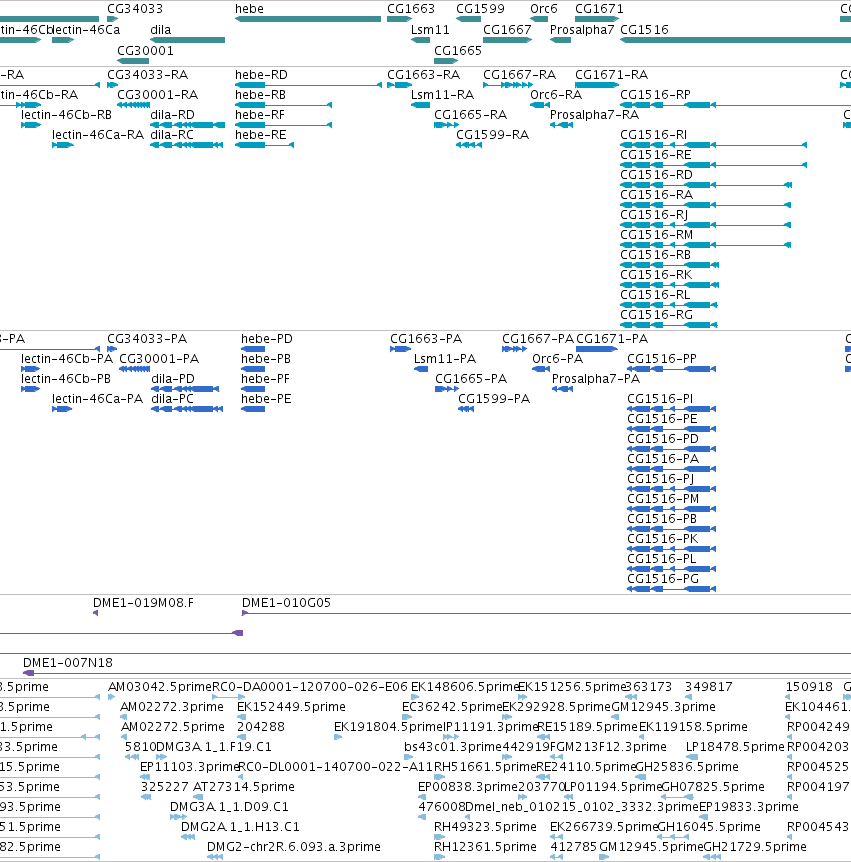Click protein CG1671-PA
851x862 pixels.
pos(597,349)
